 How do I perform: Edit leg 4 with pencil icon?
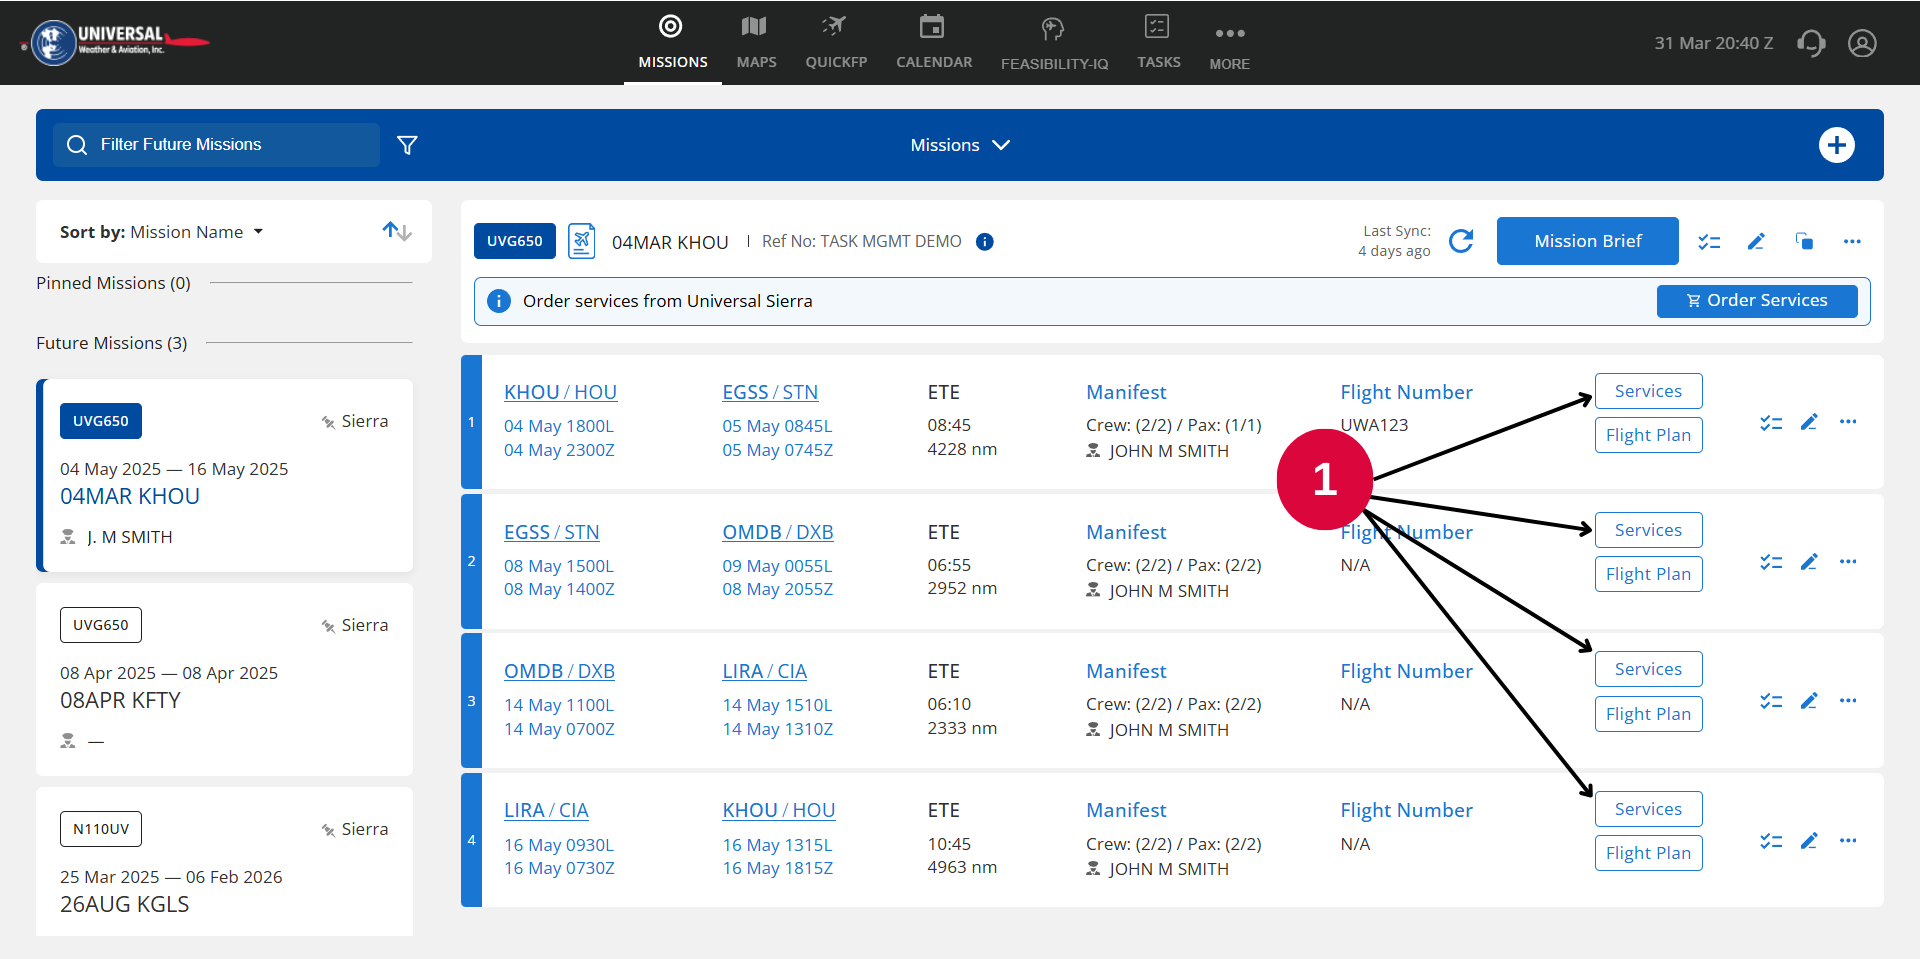point(1809,842)
